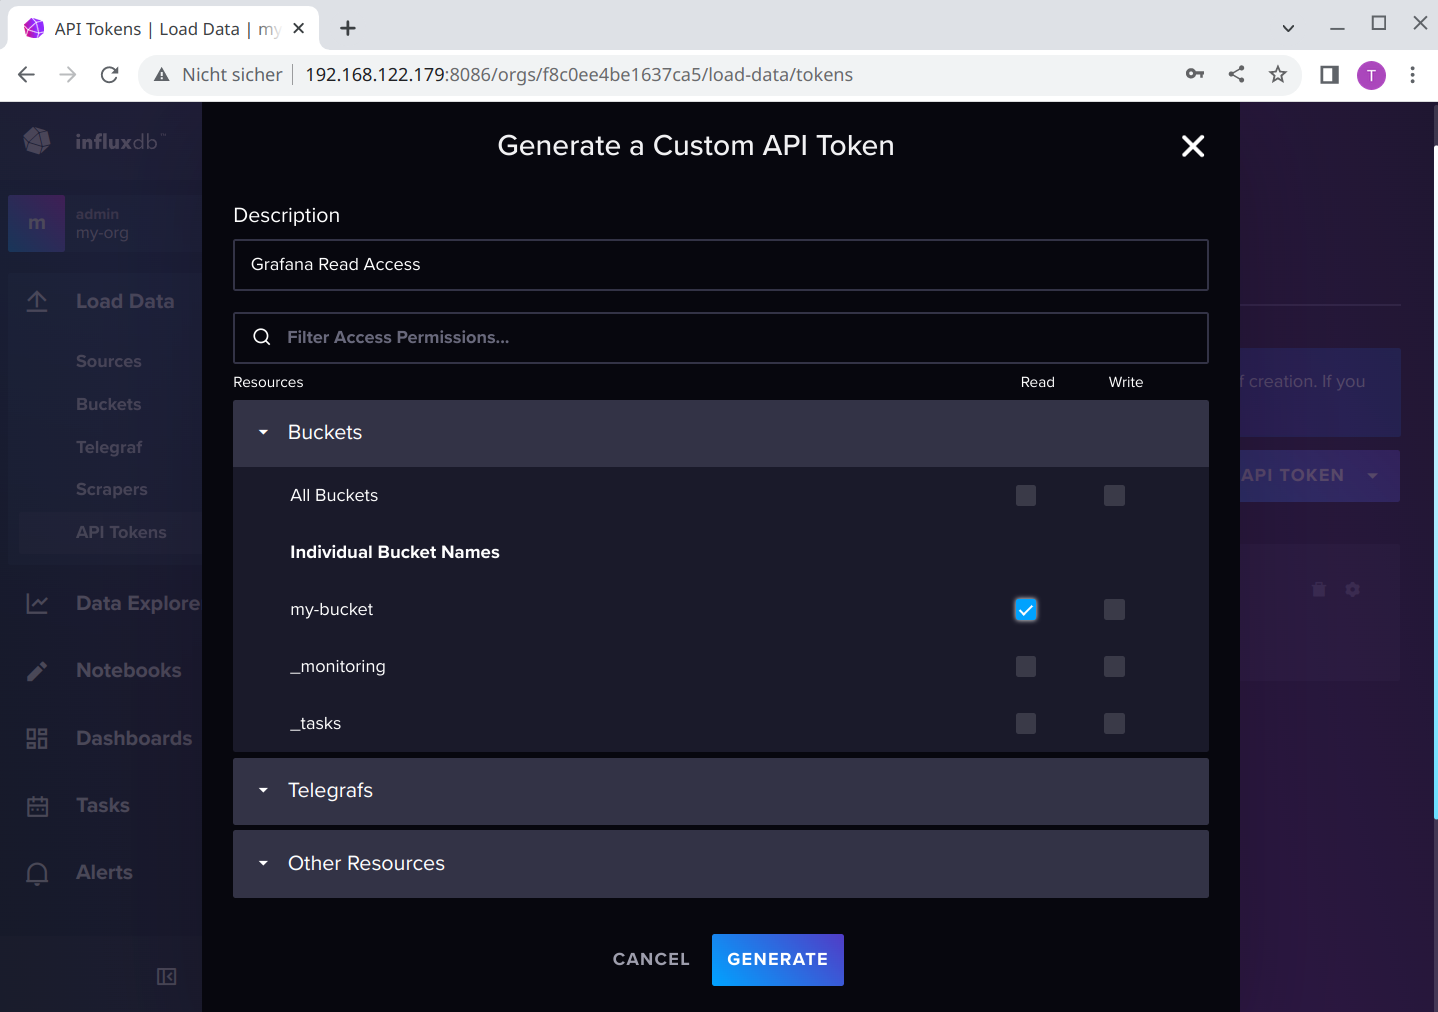Bookmark this page with star icon

click(x=1278, y=74)
